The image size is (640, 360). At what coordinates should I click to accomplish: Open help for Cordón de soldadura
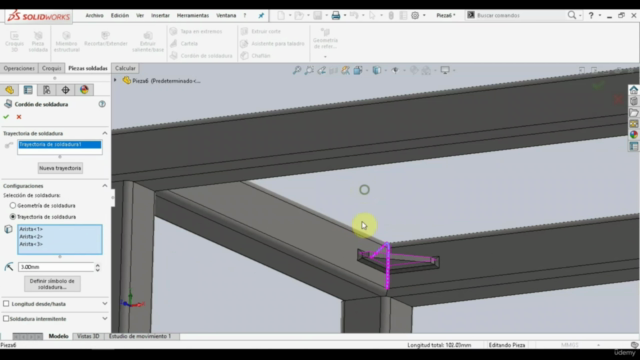point(102,104)
